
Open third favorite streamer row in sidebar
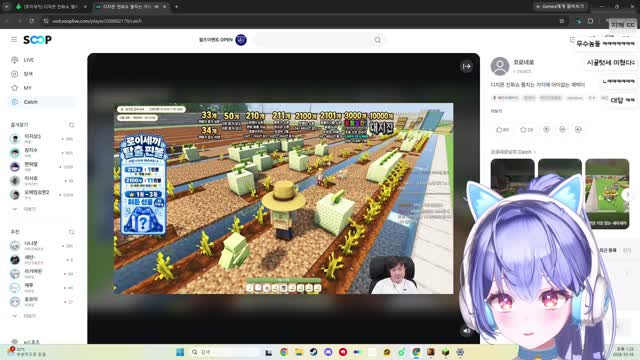coord(42,167)
